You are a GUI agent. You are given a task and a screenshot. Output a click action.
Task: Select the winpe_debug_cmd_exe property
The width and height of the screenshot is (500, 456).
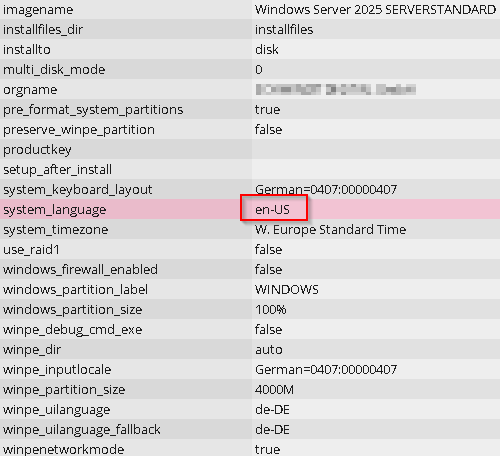73,330
